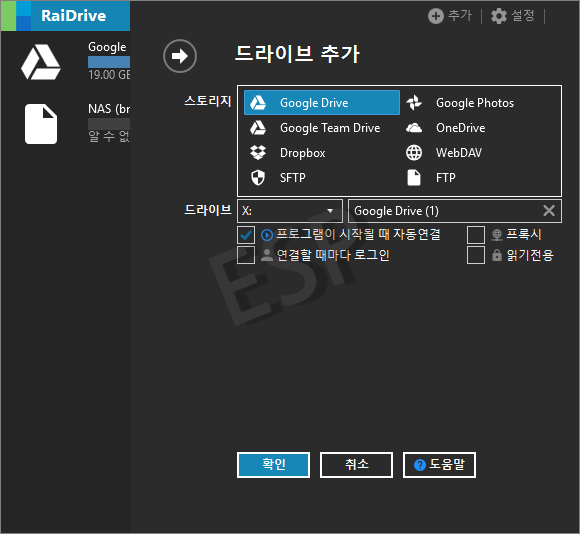Image resolution: width=580 pixels, height=534 pixels.
Task: Click the RaiDrive logo icon
Action: tap(16, 16)
